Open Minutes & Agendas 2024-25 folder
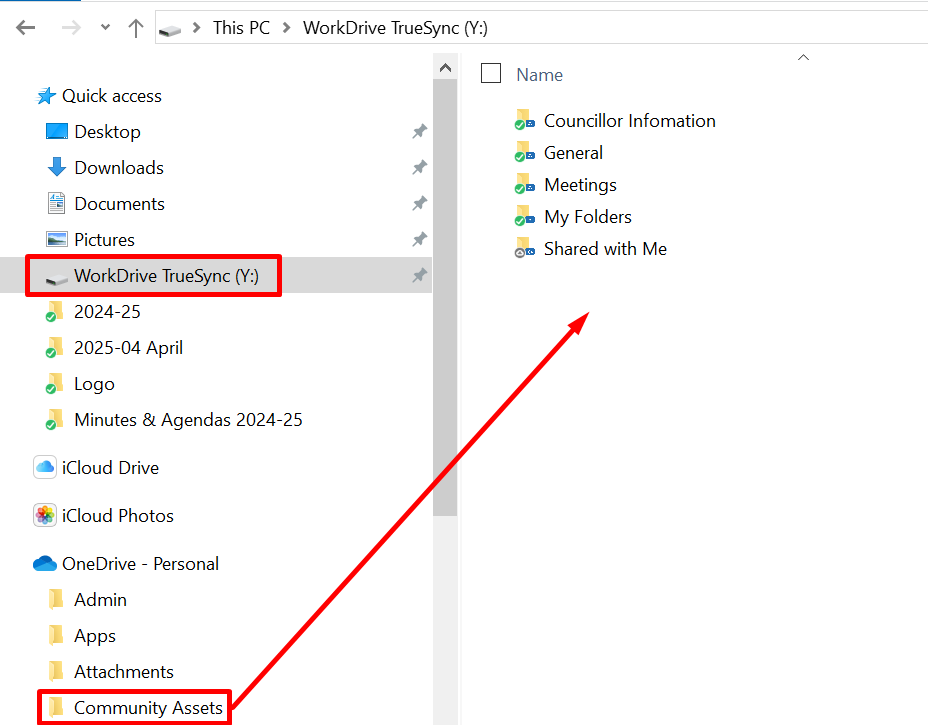 [188, 420]
